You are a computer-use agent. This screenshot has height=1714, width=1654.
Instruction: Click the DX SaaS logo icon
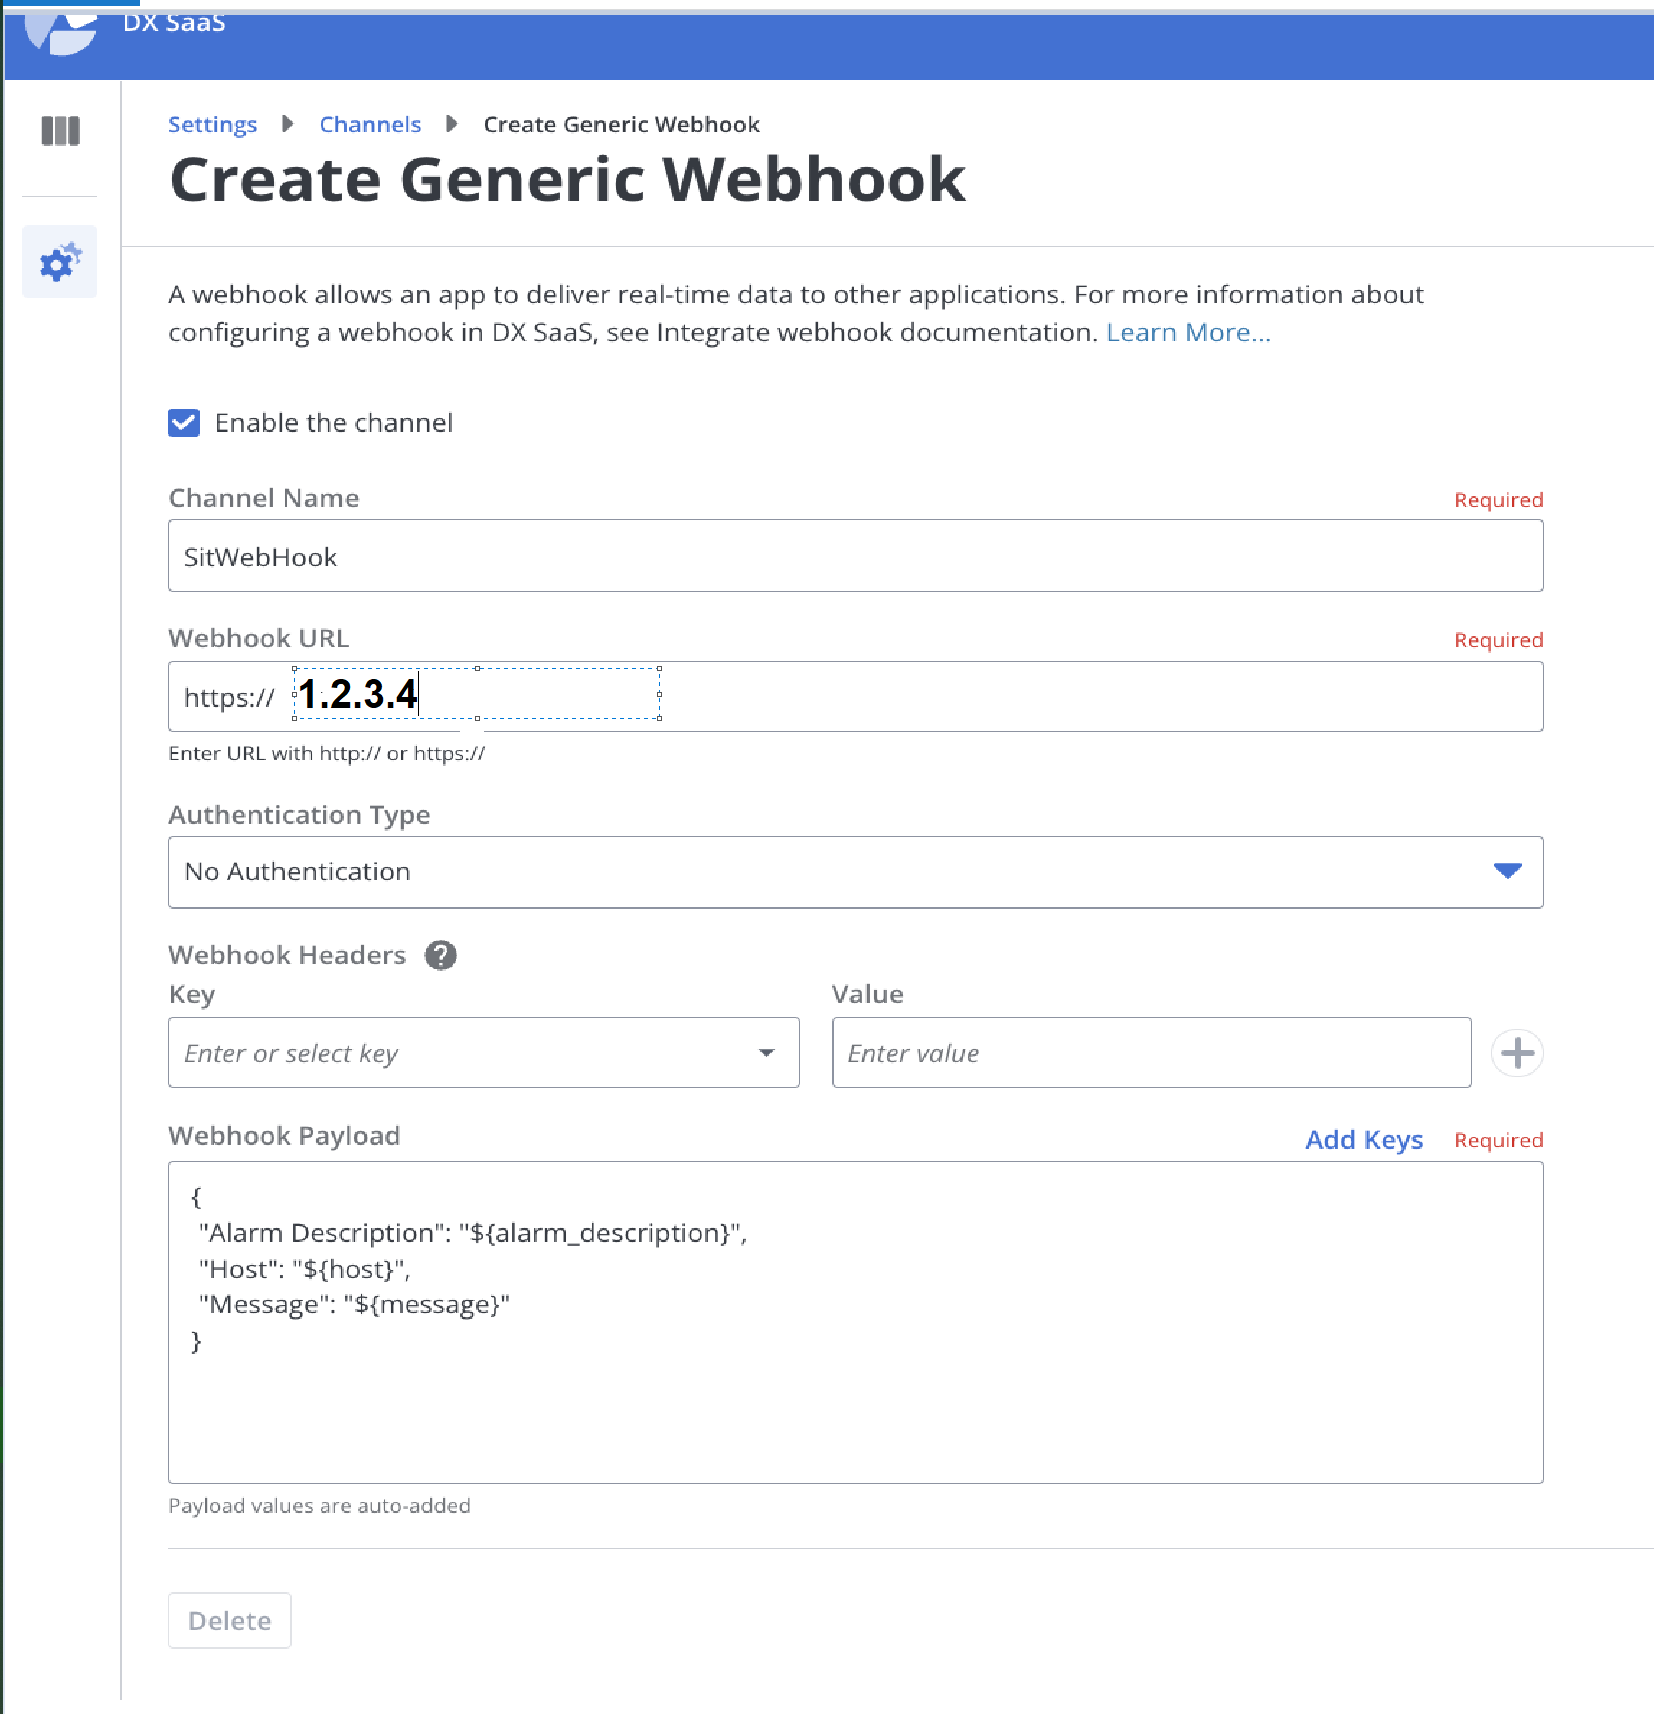point(62,32)
